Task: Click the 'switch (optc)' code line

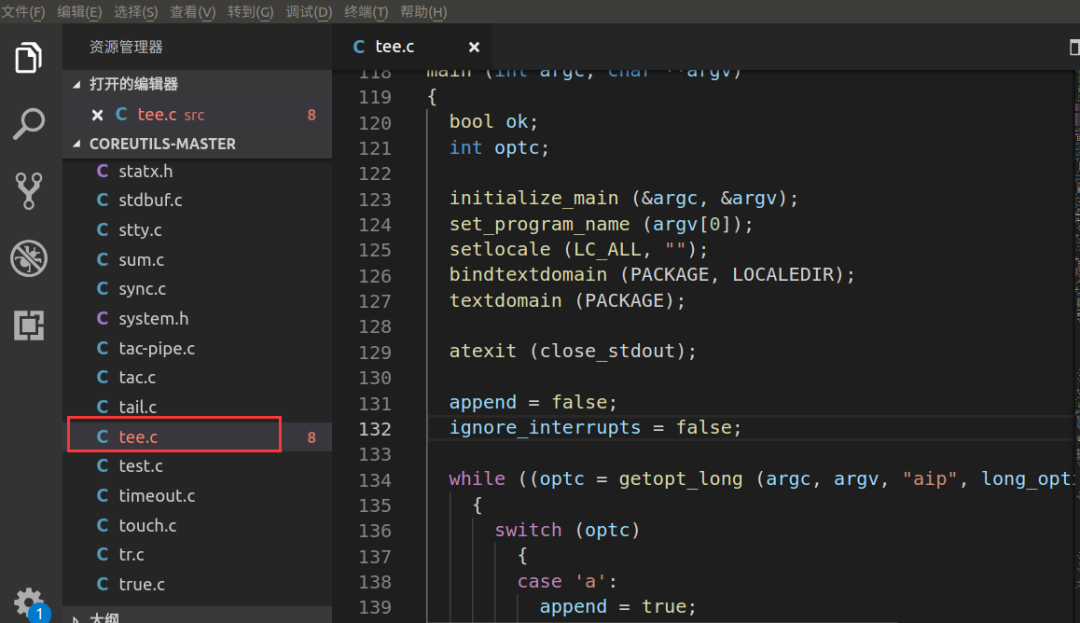Action: coord(567,530)
